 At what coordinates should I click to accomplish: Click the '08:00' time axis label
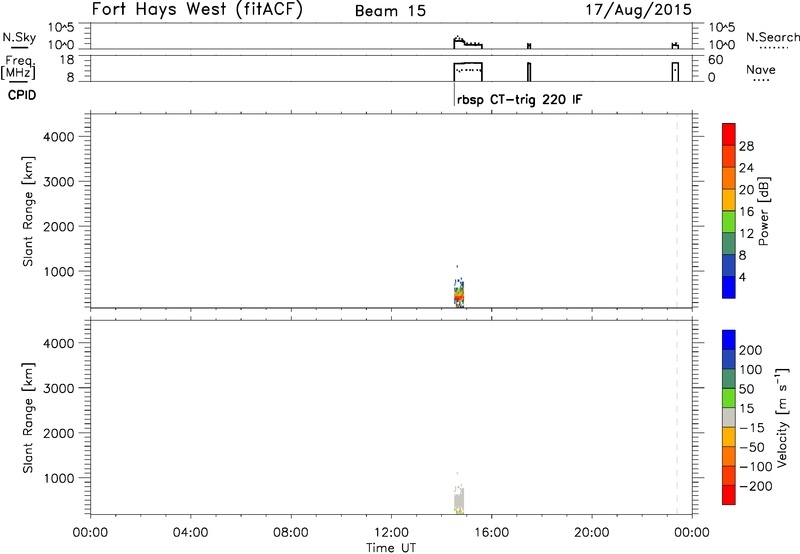point(291,532)
